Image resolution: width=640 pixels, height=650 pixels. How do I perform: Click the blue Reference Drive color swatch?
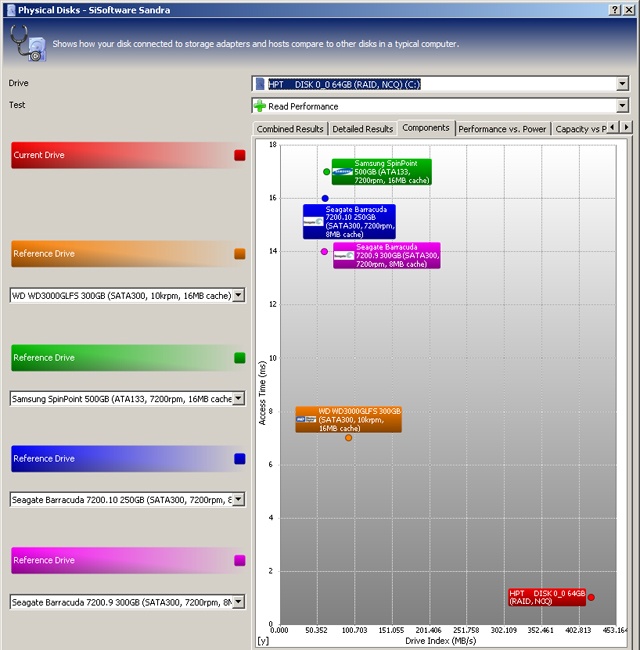[240, 459]
